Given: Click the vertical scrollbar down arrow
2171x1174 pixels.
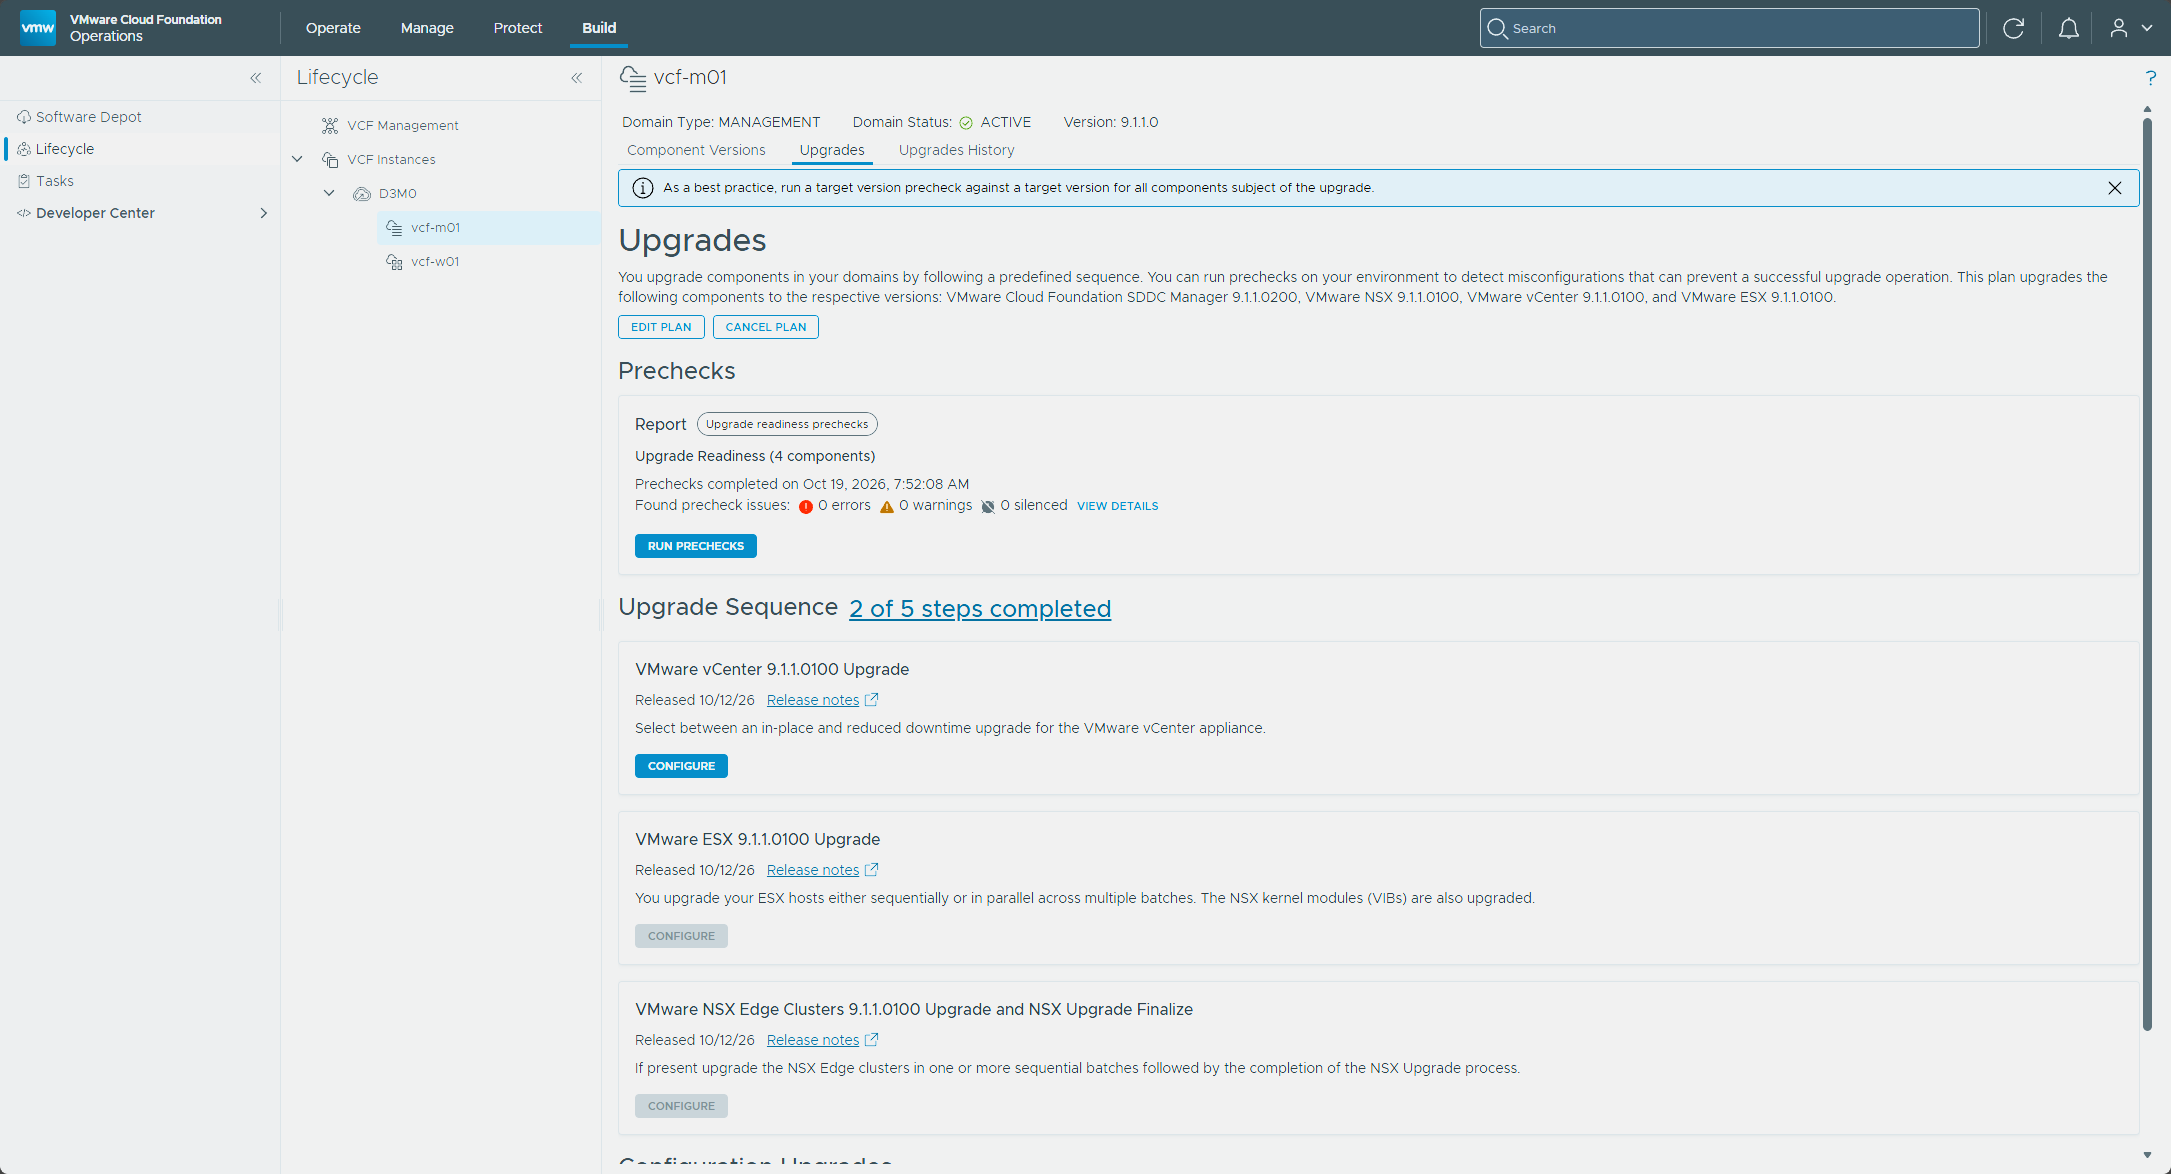Looking at the screenshot, I should (x=2147, y=1155).
